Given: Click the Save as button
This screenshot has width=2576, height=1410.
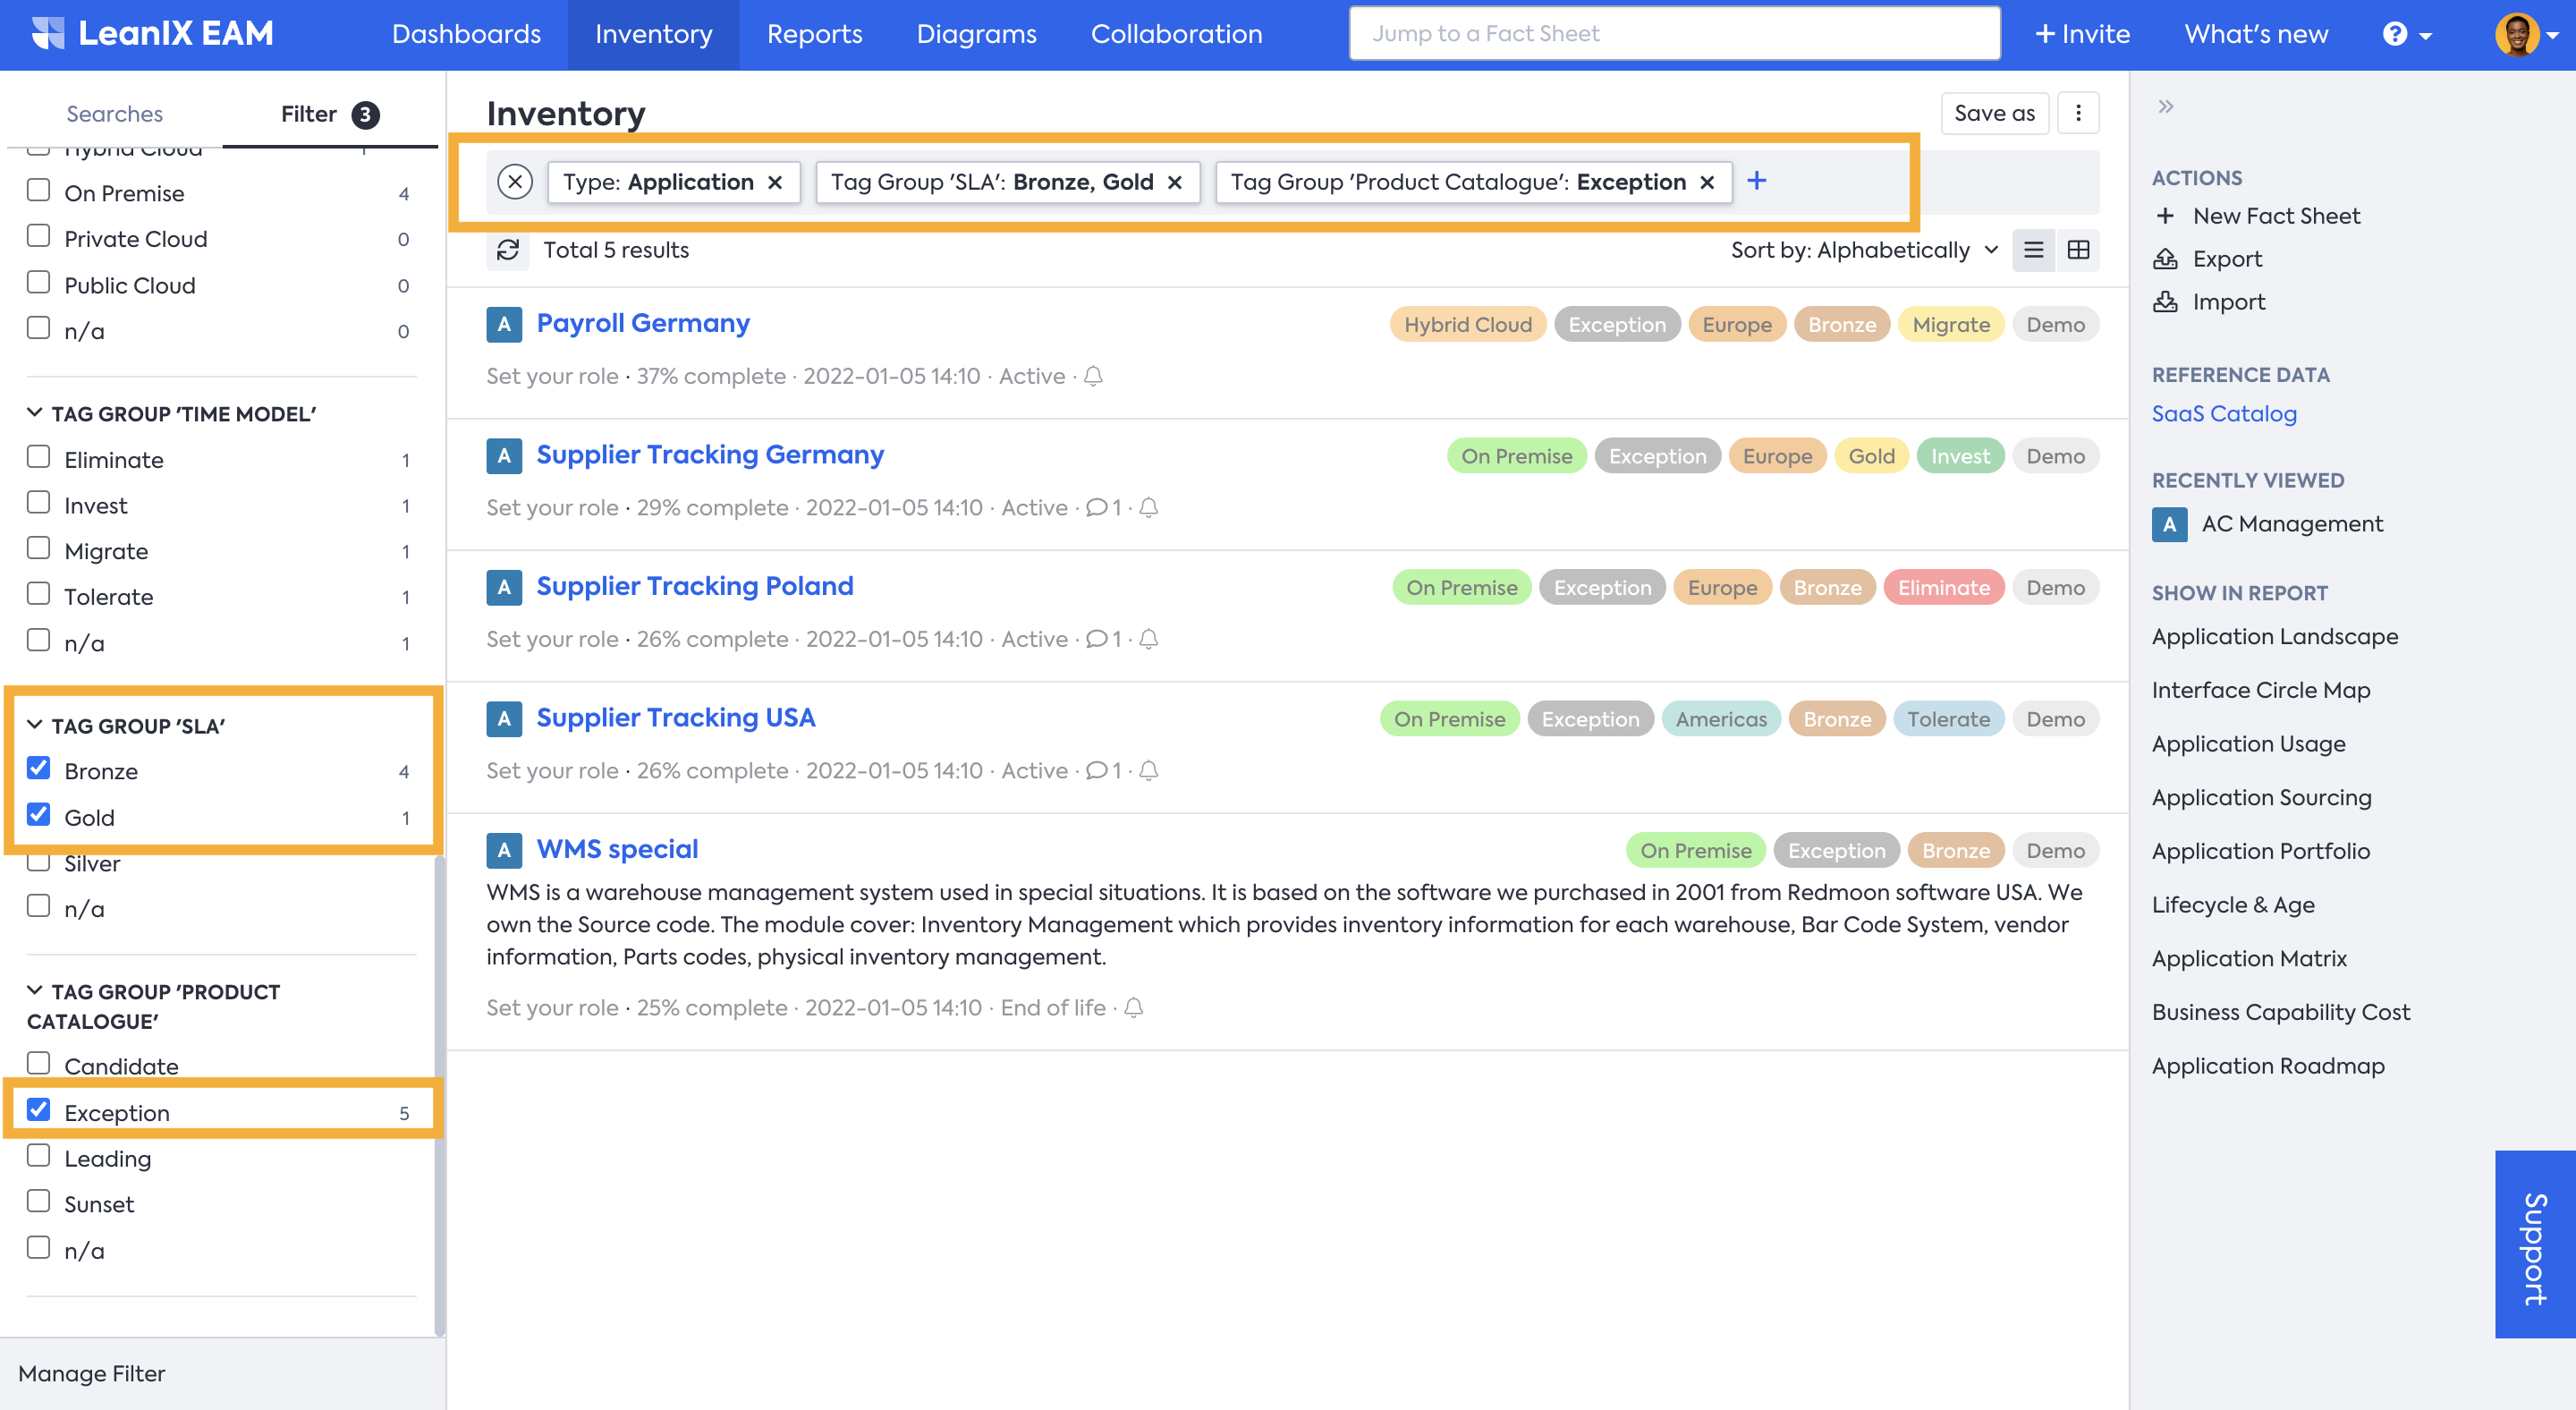Looking at the screenshot, I should pyautogui.click(x=1994, y=113).
